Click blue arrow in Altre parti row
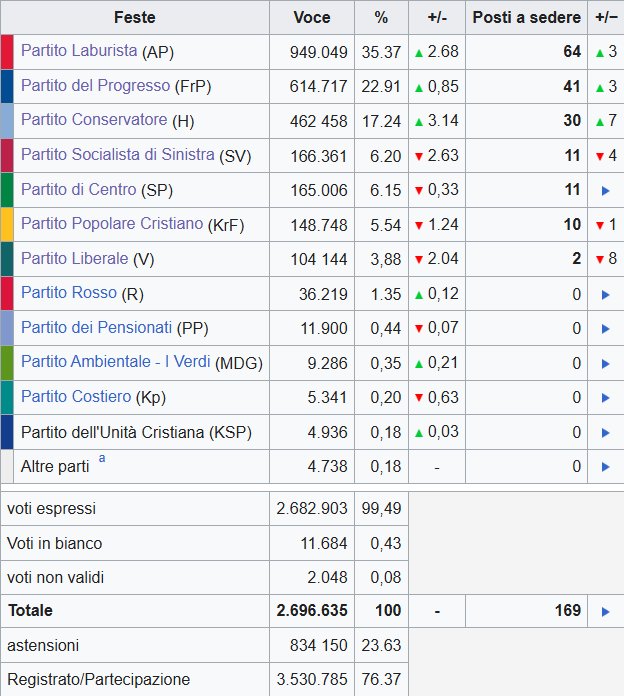Image resolution: width=624 pixels, height=696 pixels. (x=605, y=466)
